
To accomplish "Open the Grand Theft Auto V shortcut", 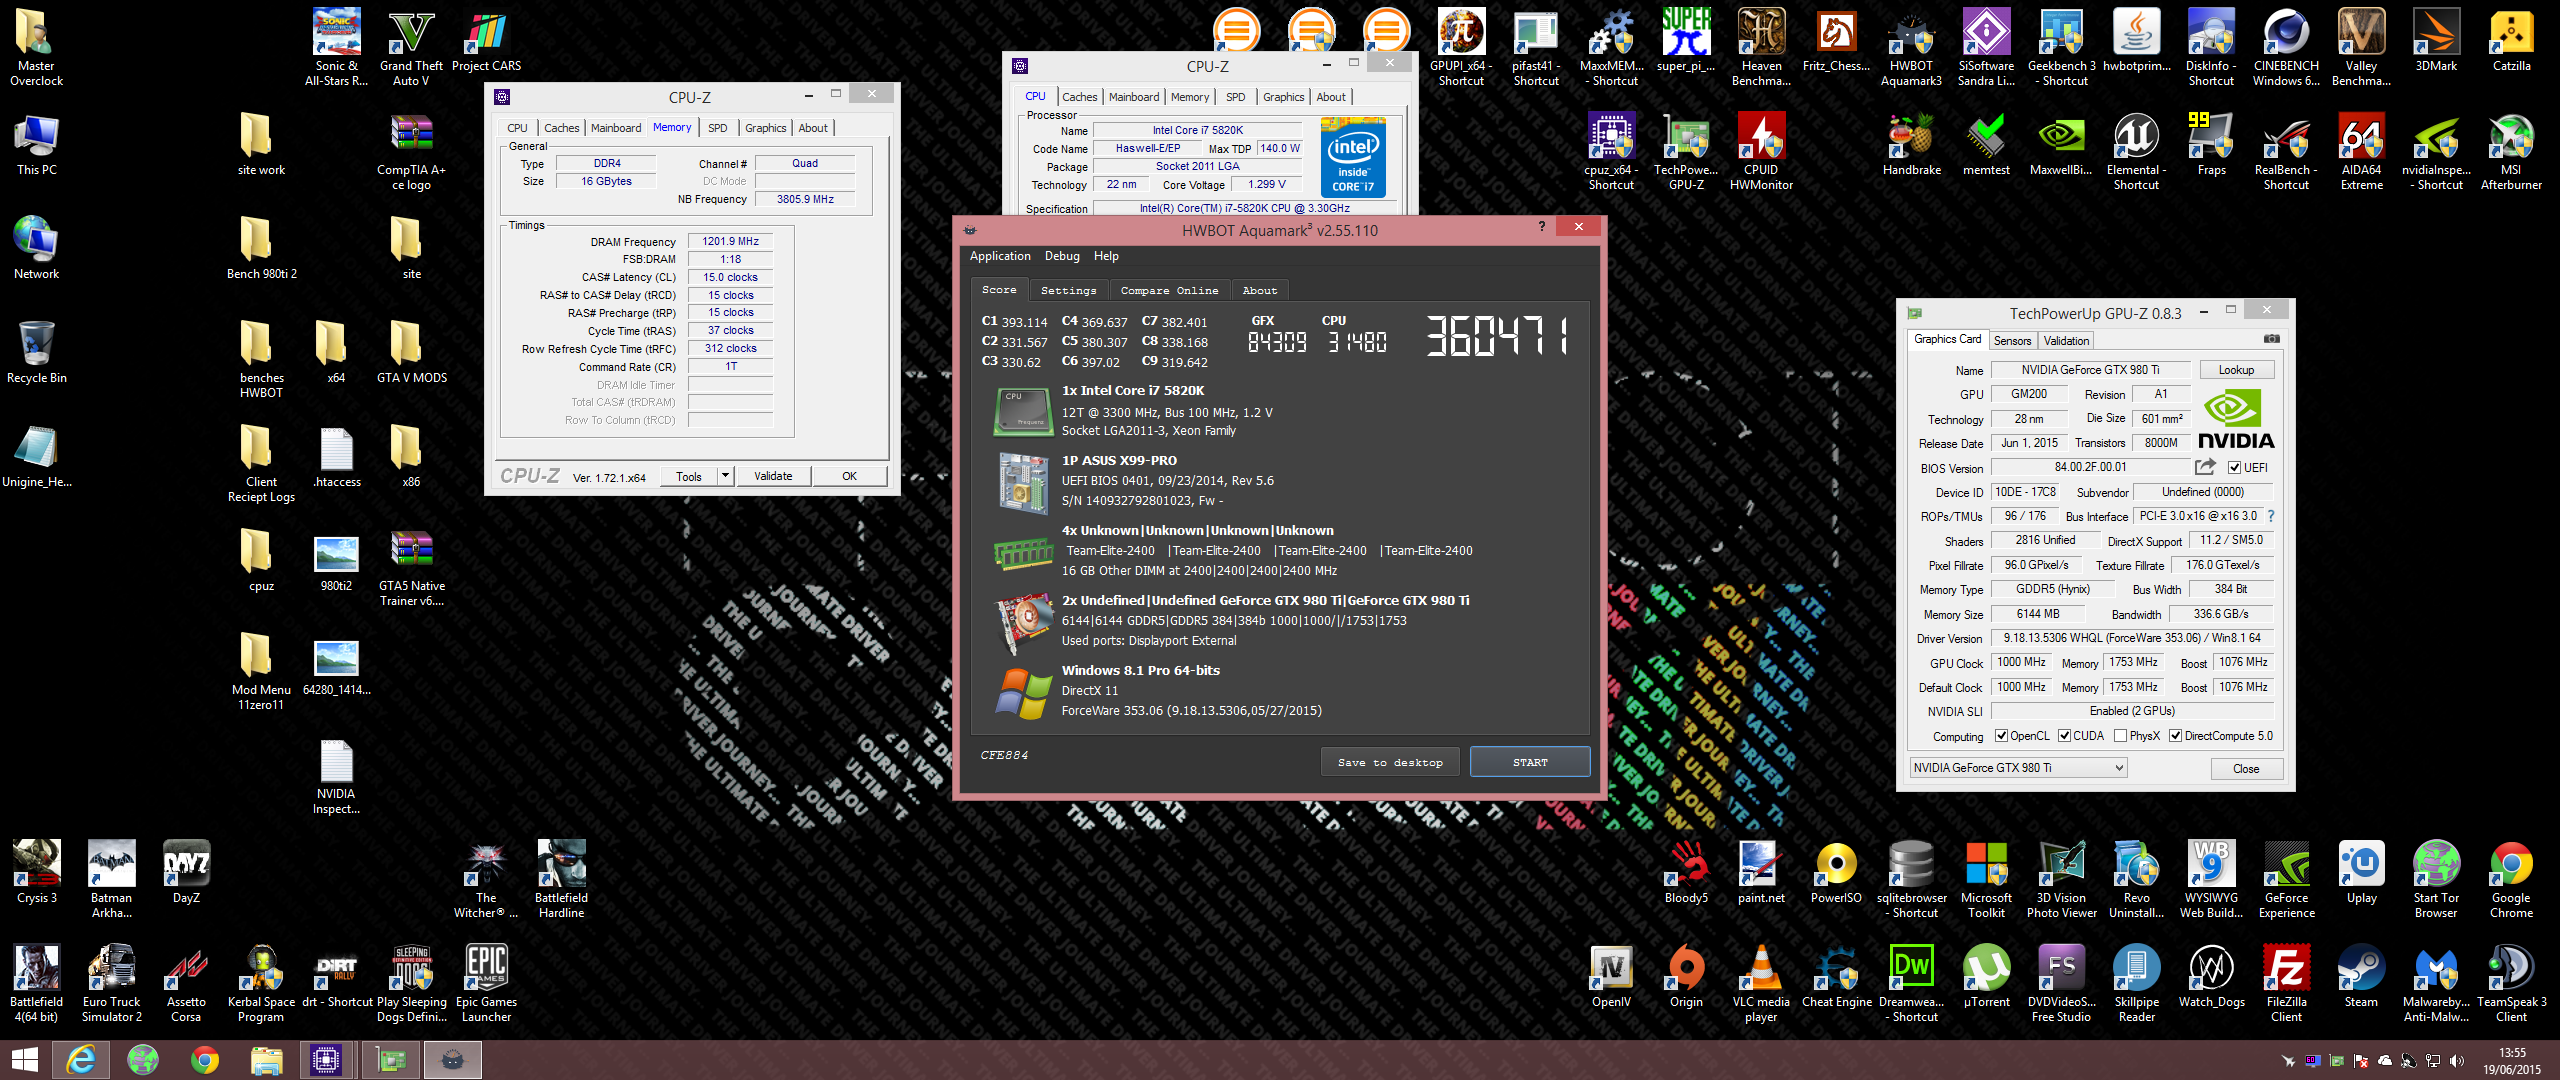I will [x=411, y=47].
